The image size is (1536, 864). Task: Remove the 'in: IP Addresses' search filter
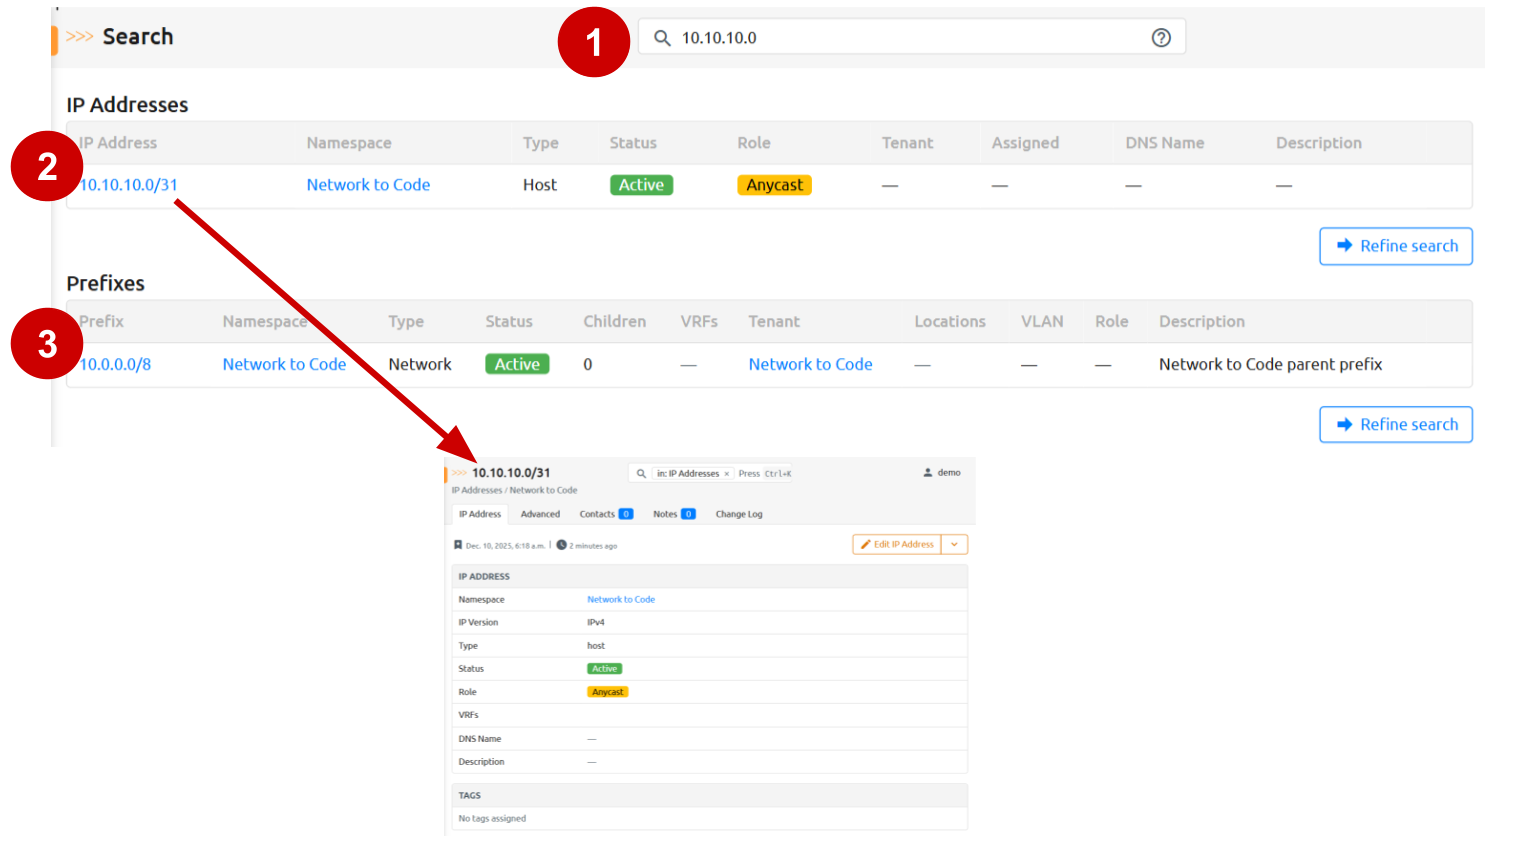pyautogui.click(x=727, y=474)
